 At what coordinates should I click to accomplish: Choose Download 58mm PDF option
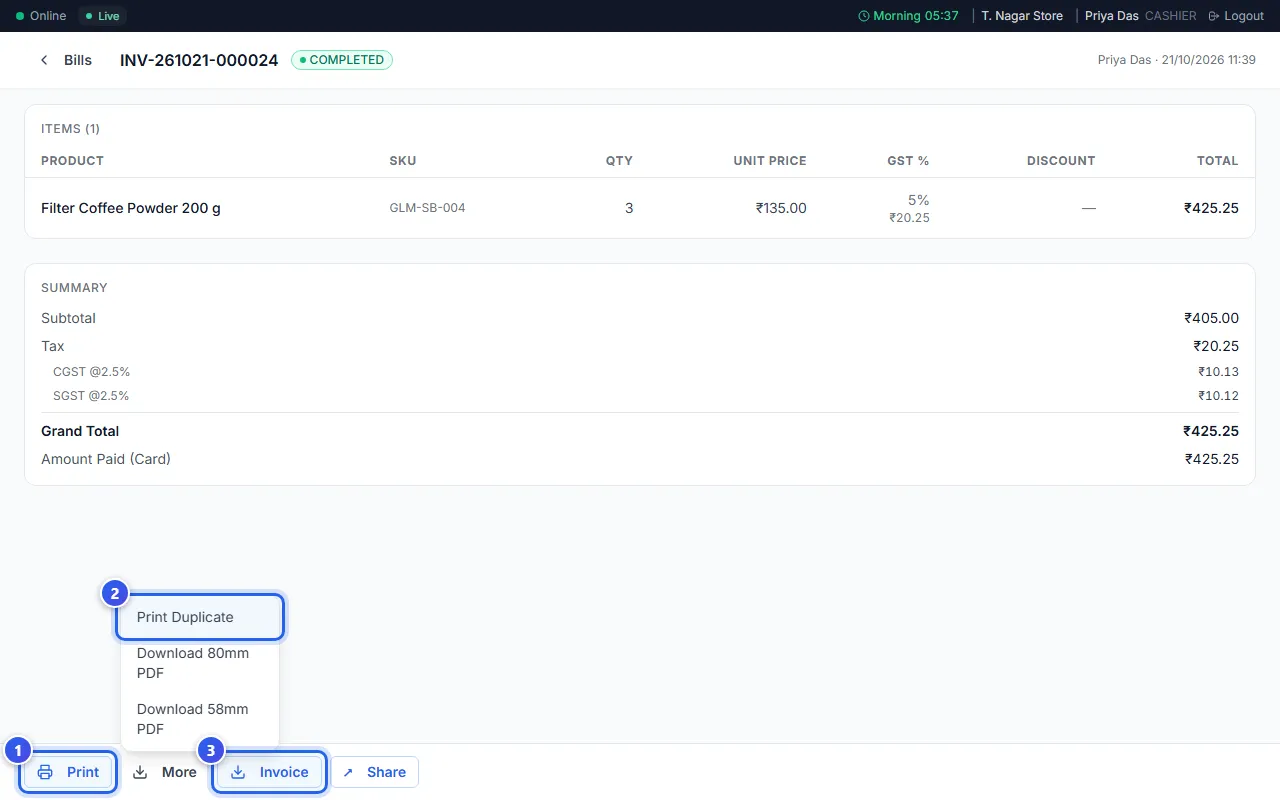(x=200, y=719)
